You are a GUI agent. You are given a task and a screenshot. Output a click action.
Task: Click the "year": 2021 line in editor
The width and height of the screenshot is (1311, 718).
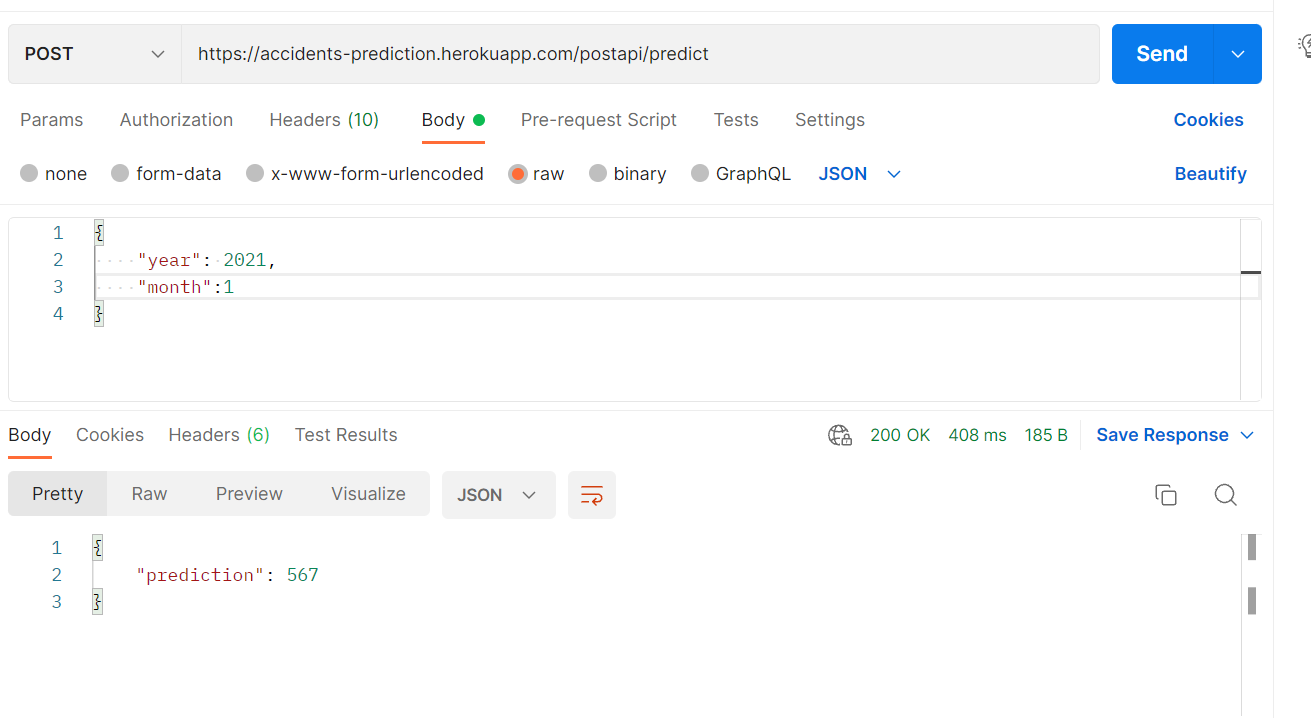point(206,260)
